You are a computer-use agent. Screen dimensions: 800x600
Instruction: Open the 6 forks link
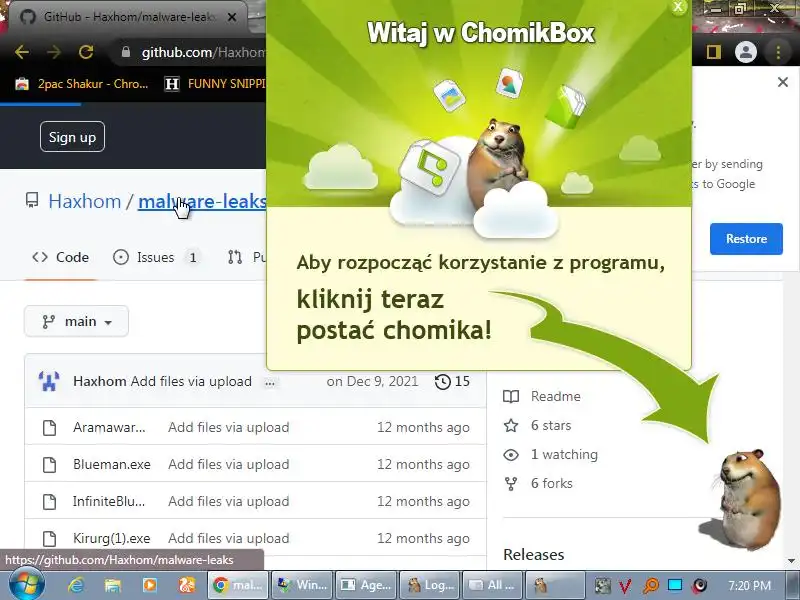(538, 483)
